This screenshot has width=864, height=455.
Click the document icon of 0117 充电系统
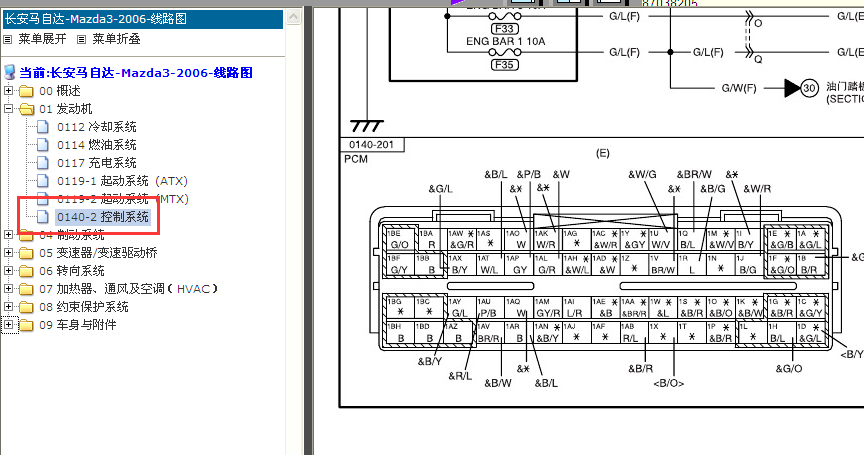coord(43,163)
